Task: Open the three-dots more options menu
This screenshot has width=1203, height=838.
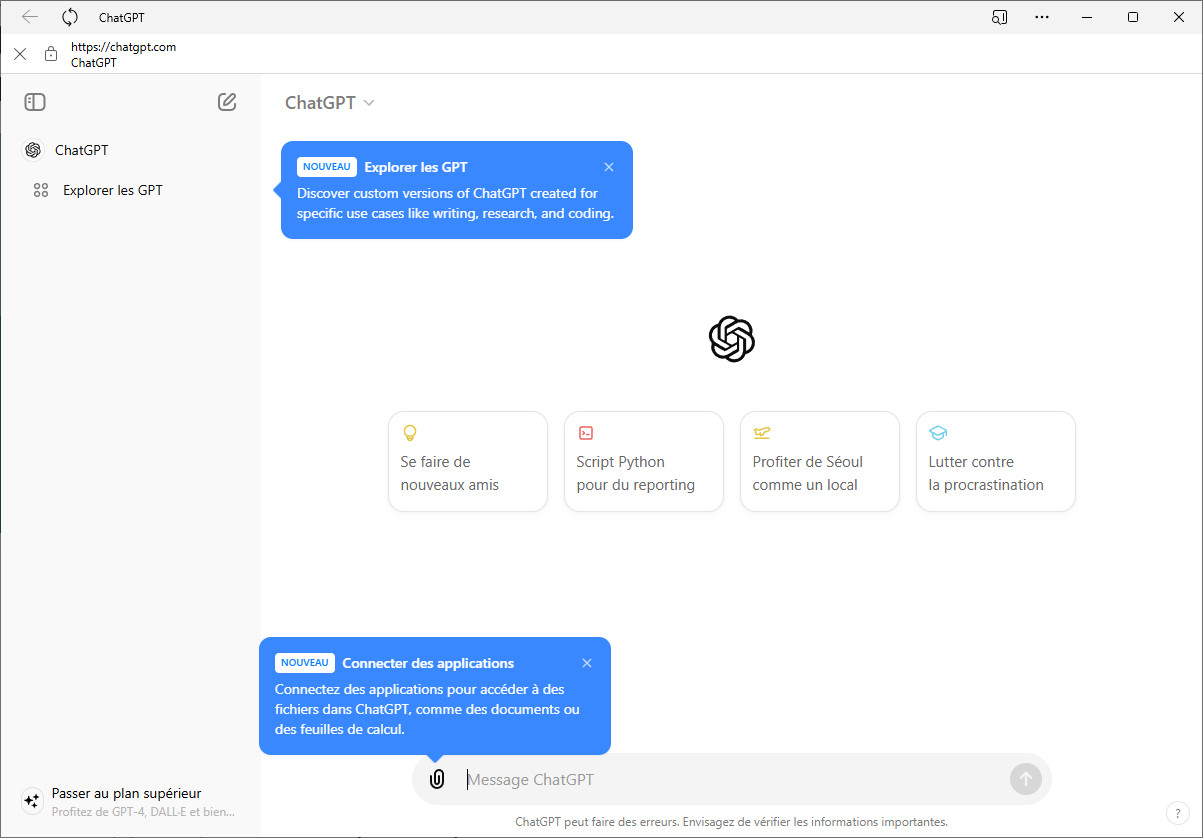Action: coord(1042,17)
